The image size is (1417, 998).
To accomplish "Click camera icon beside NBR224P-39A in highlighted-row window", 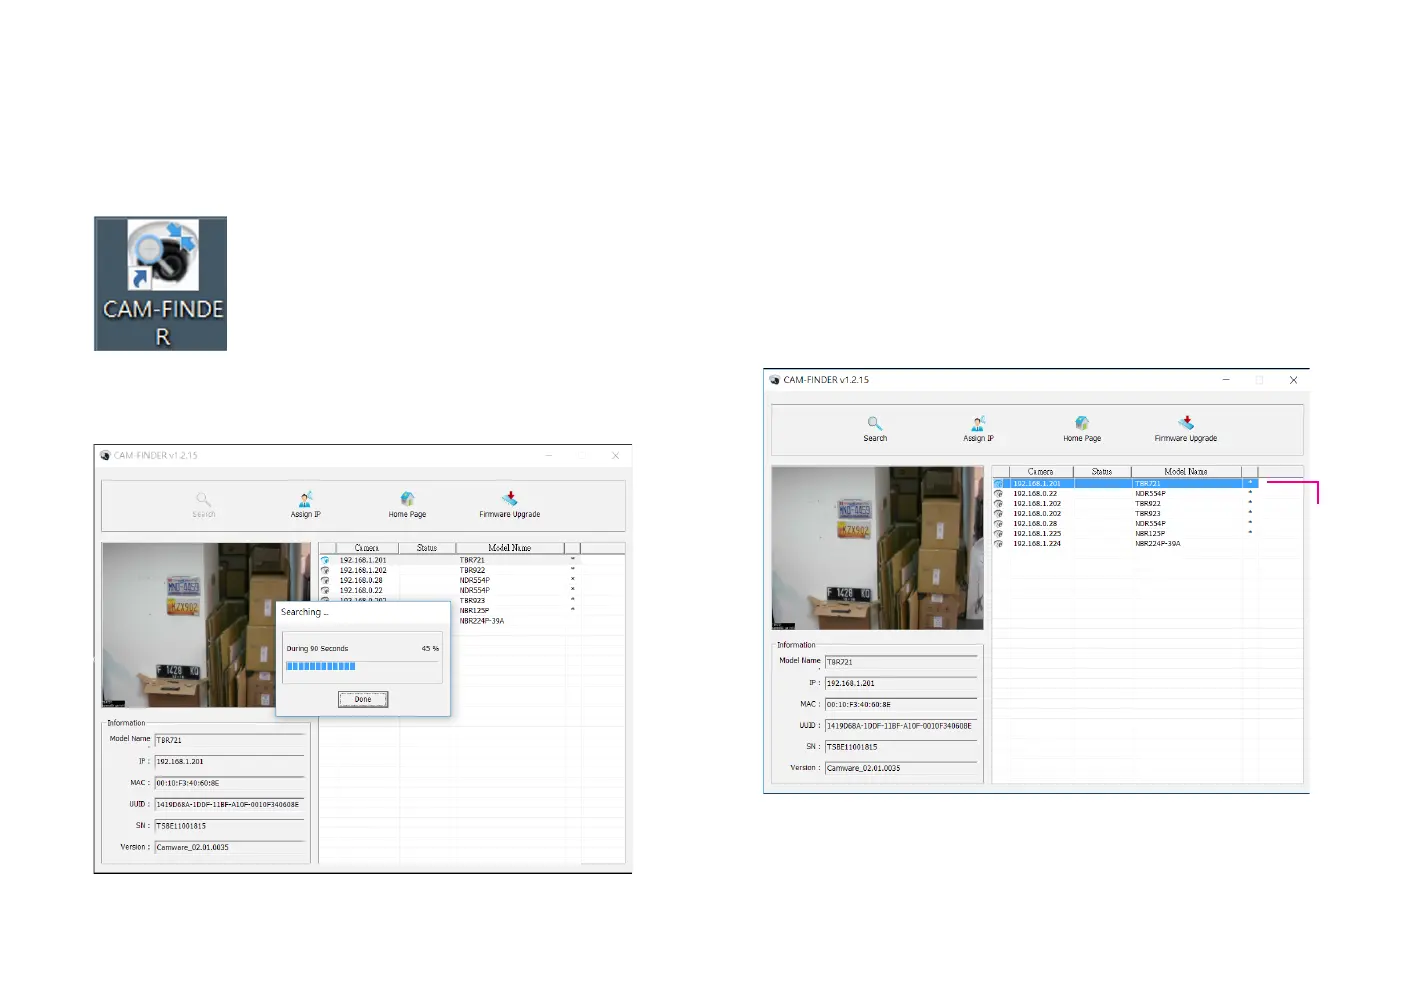I will 998,544.
